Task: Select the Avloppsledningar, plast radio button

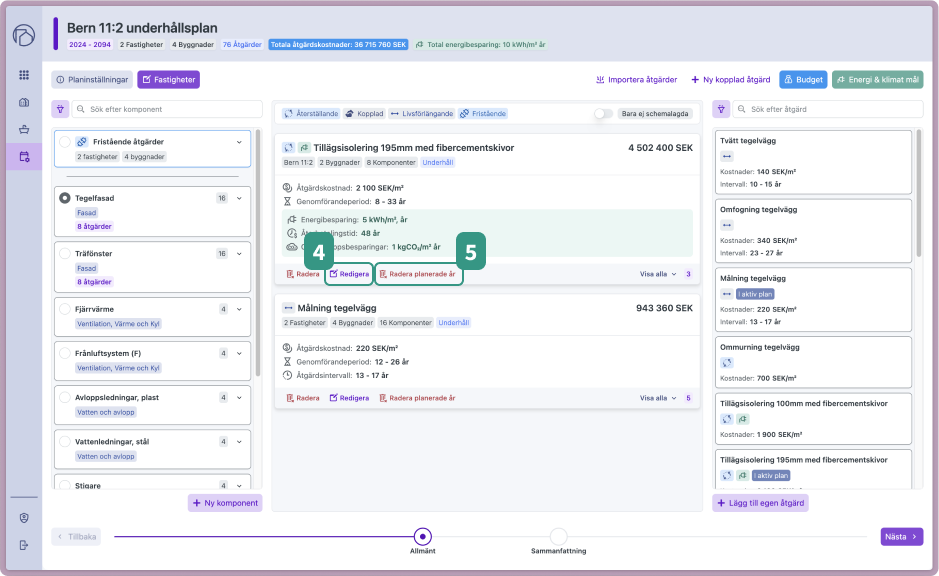Action: click(65, 398)
